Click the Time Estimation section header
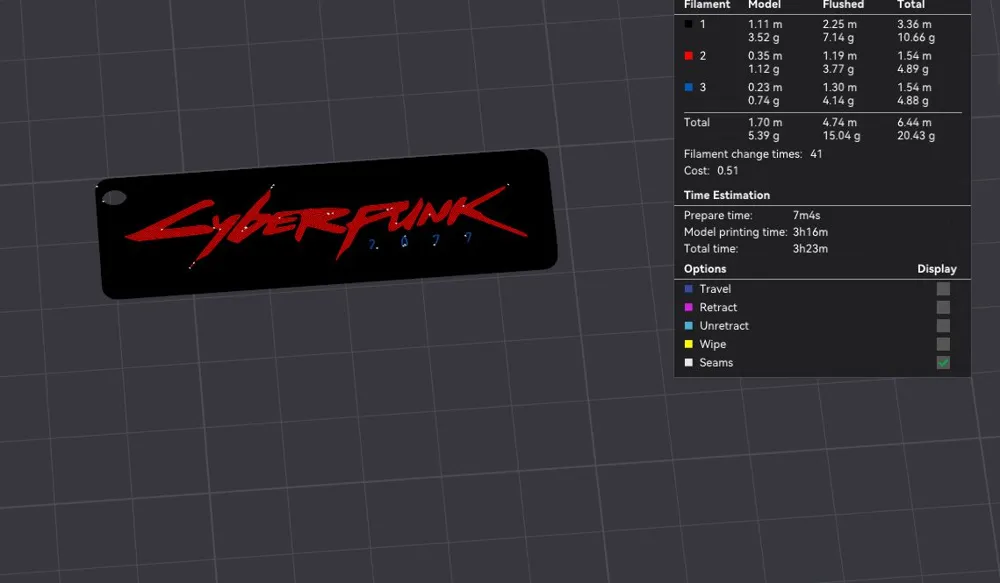 point(726,195)
